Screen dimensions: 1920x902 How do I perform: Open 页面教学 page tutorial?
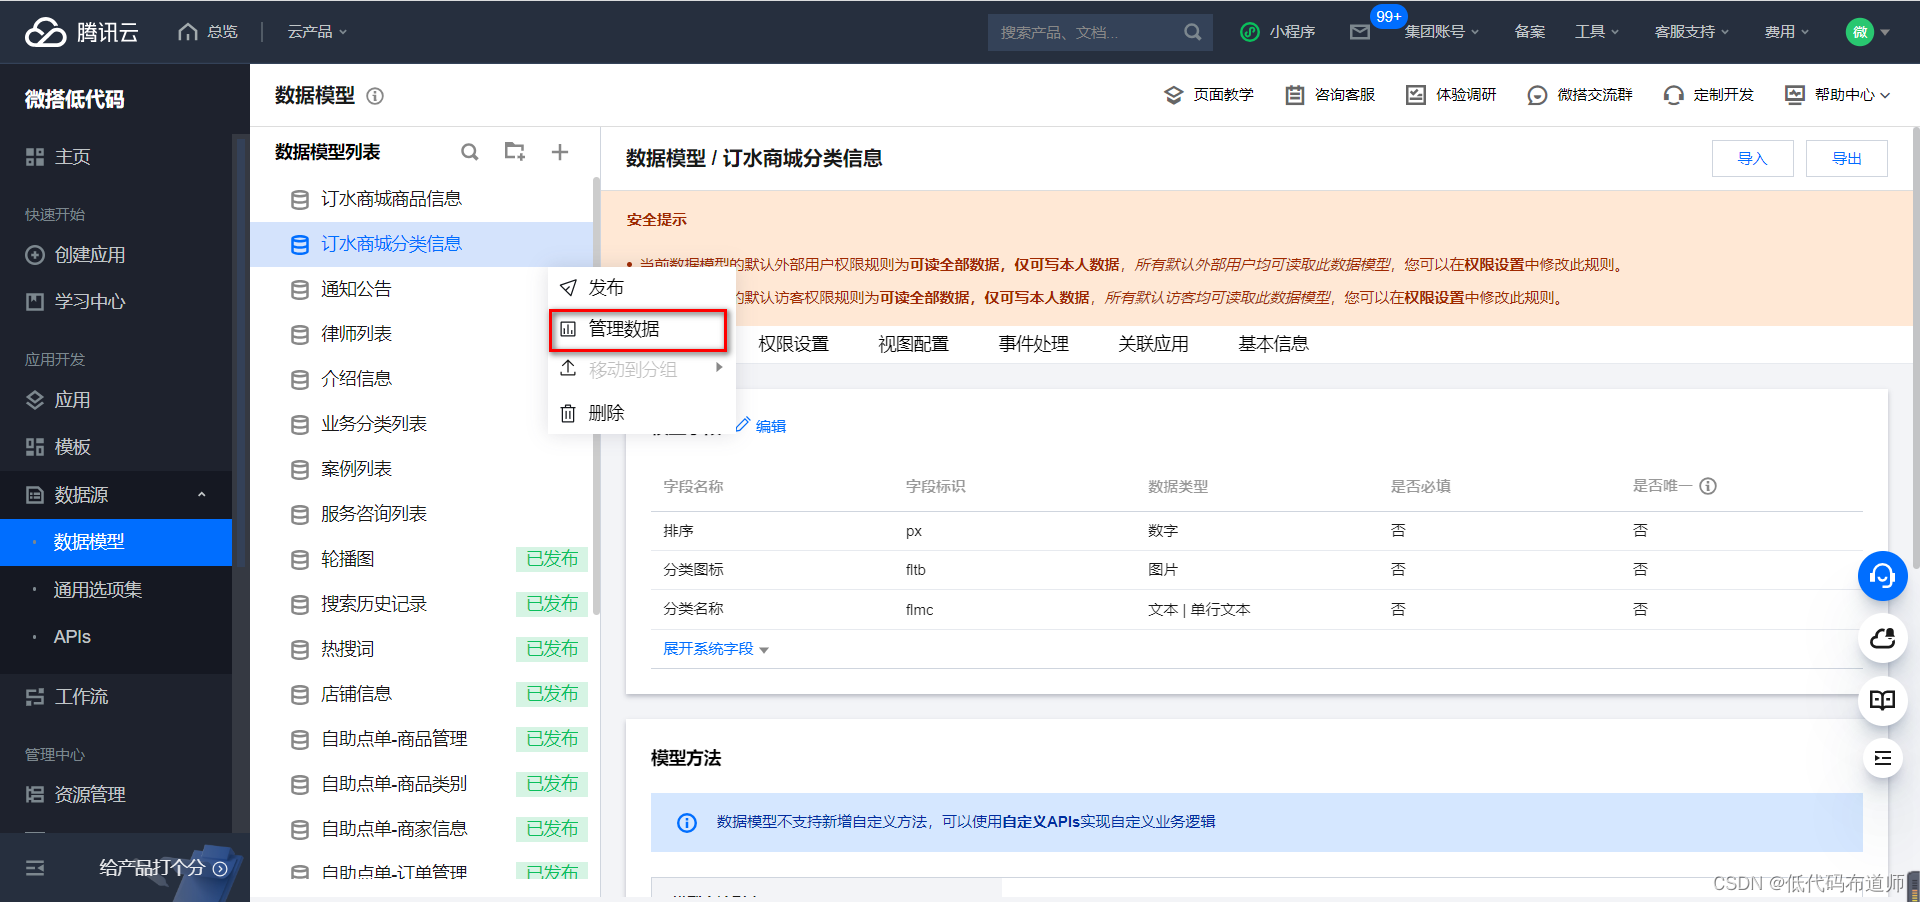tap(1209, 95)
